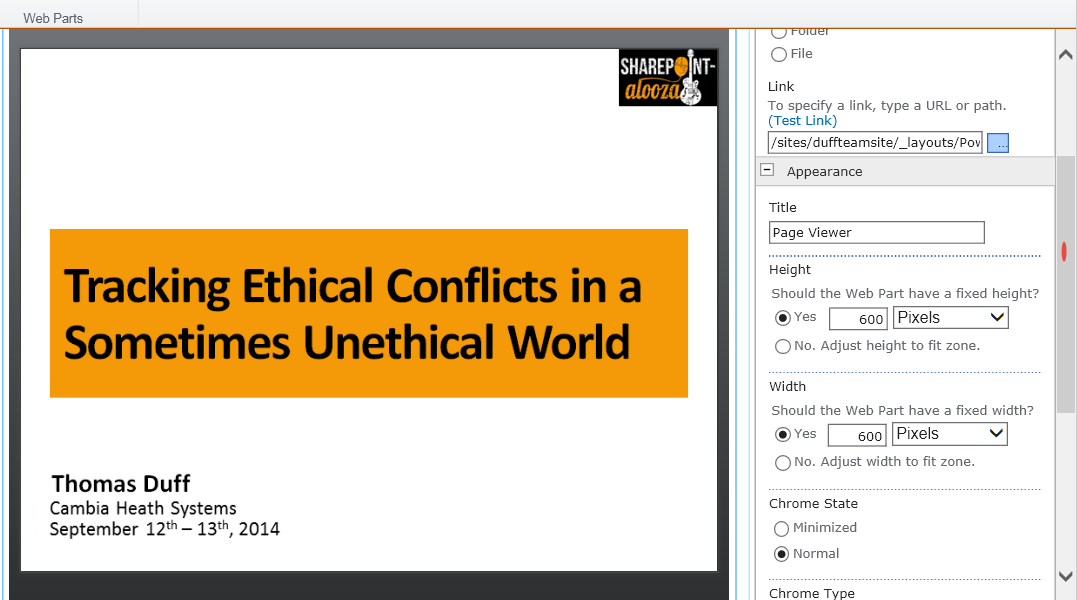Click the Link URL input field
This screenshot has height=600, width=1077.
tap(875, 143)
